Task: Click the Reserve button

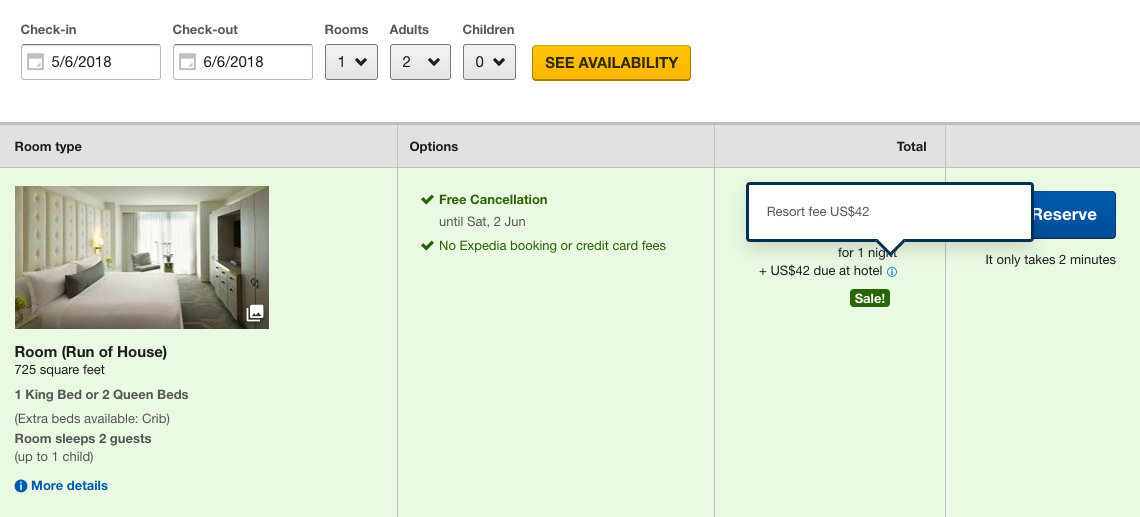Action: pos(1071,214)
